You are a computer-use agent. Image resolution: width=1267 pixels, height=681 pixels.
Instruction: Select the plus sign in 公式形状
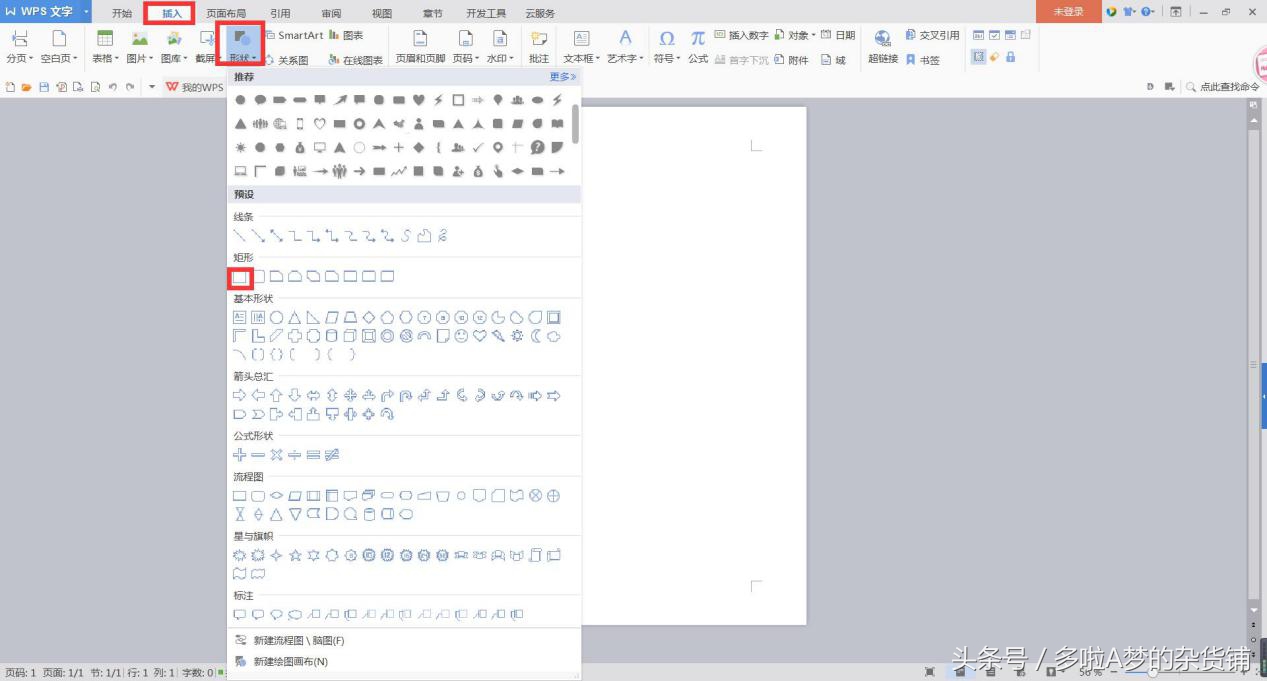[240, 455]
